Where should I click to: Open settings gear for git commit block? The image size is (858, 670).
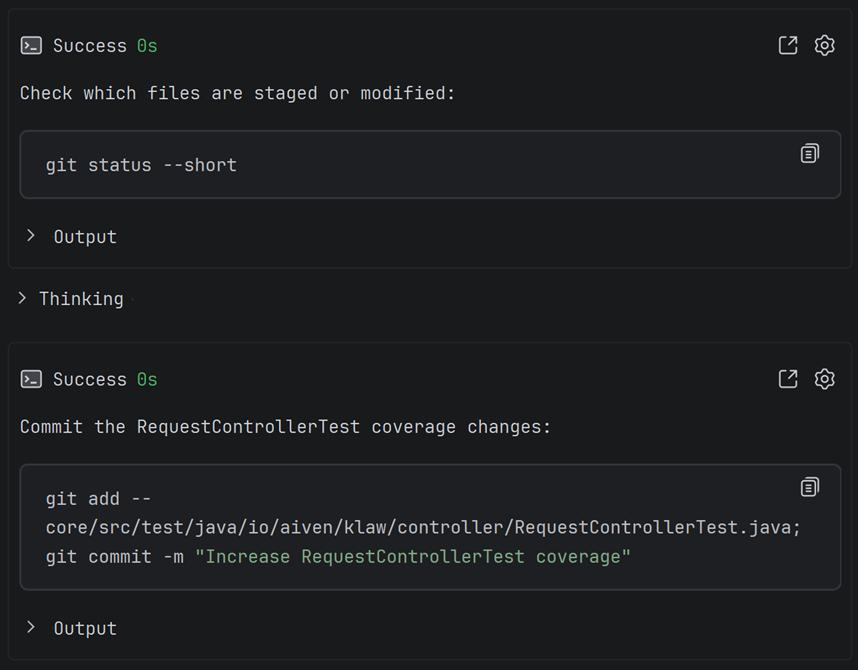pyautogui.click(x=824, y=379)
